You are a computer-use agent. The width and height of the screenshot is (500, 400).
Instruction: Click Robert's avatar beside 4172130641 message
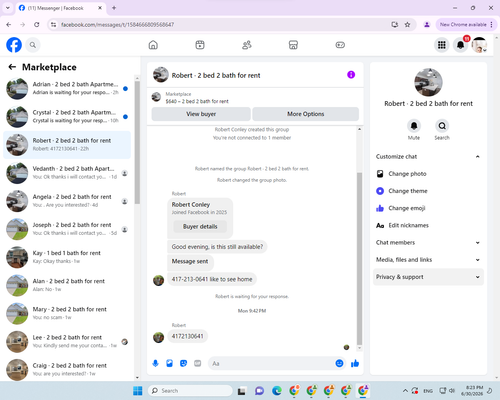158,337
